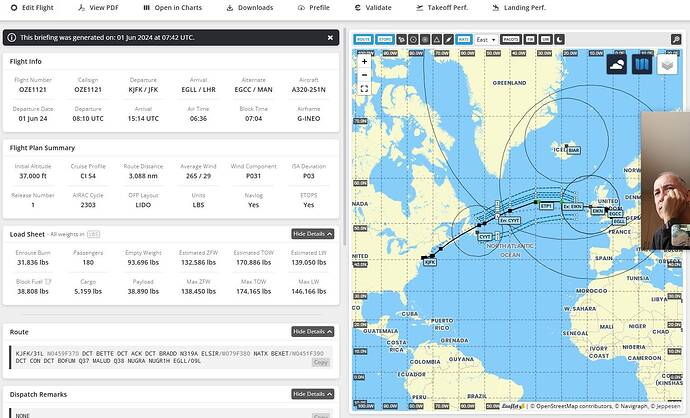Viewport: 690px width, 418px height.
Task: Open the map style chart button
Action: pyautogui.click(x=642, y=64)
